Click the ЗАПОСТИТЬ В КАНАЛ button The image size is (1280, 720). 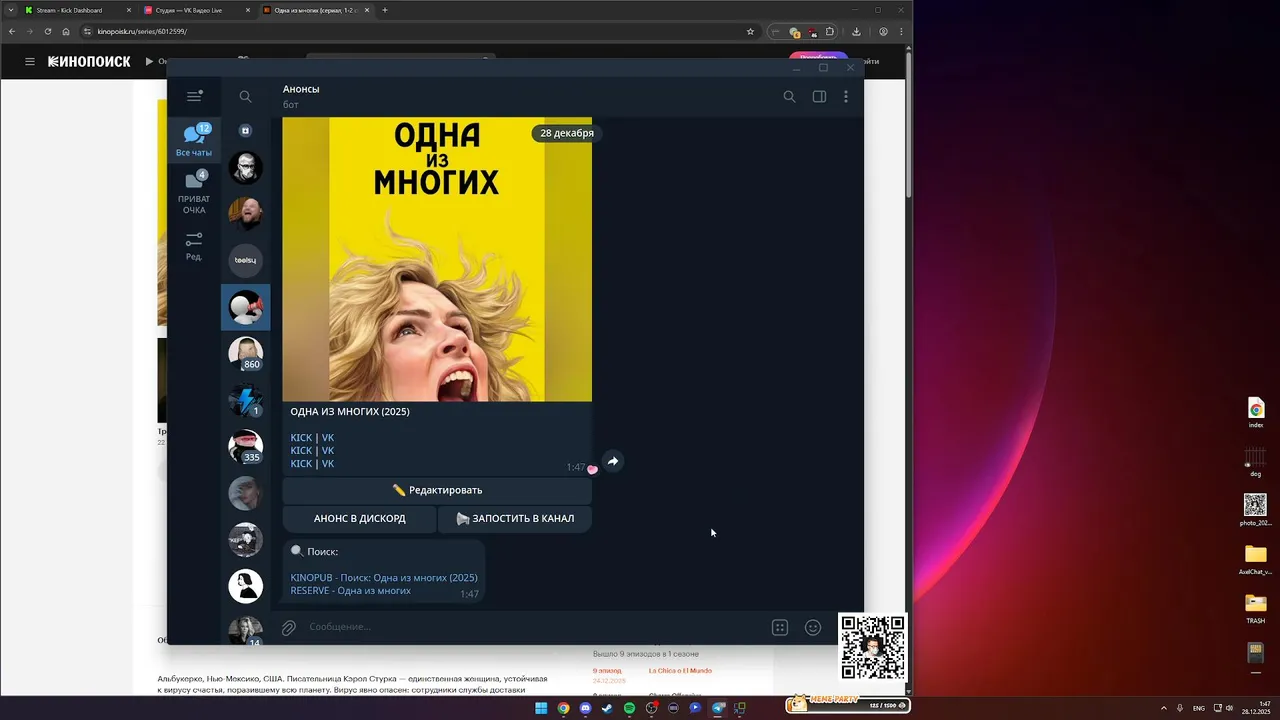(514, 518)
